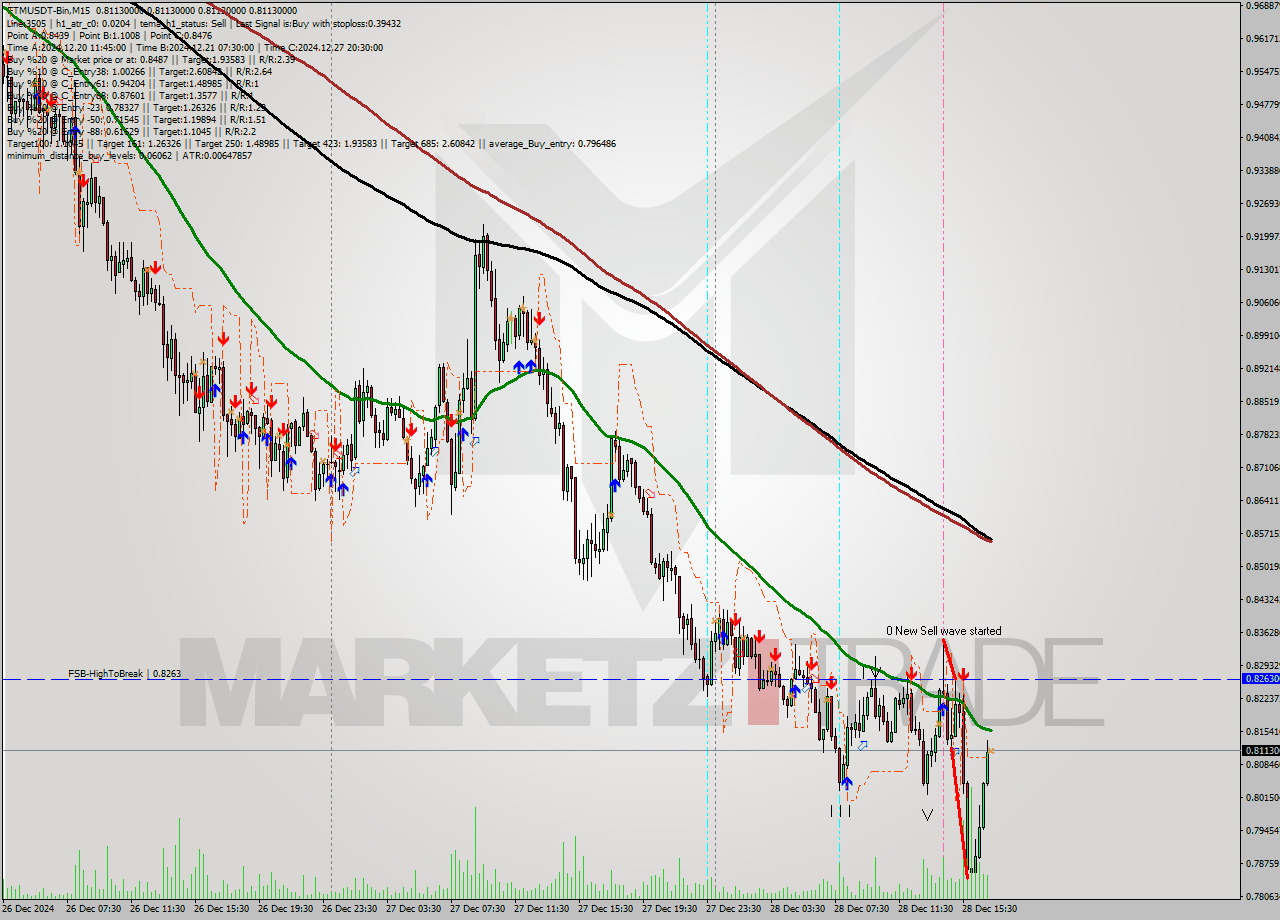Click the 0.8015 price axis value
1280x920 pixels.
(x=1261, y=797)
